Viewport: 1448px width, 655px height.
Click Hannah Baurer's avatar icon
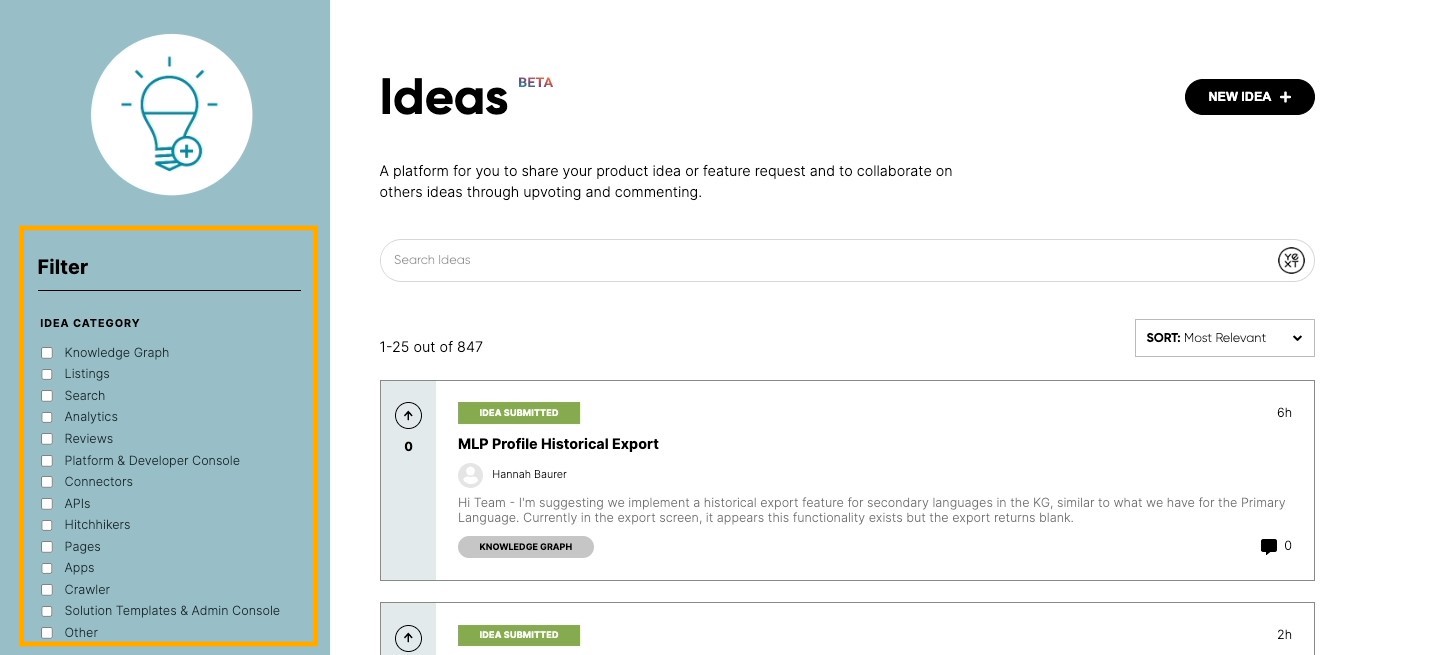tap(470, 475)
